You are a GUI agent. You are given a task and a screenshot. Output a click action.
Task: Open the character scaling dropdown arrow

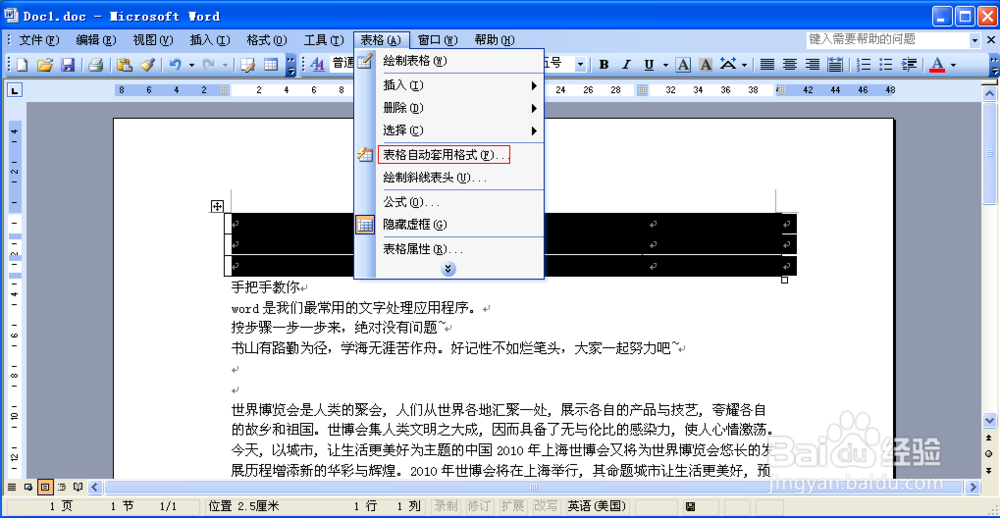744,64
